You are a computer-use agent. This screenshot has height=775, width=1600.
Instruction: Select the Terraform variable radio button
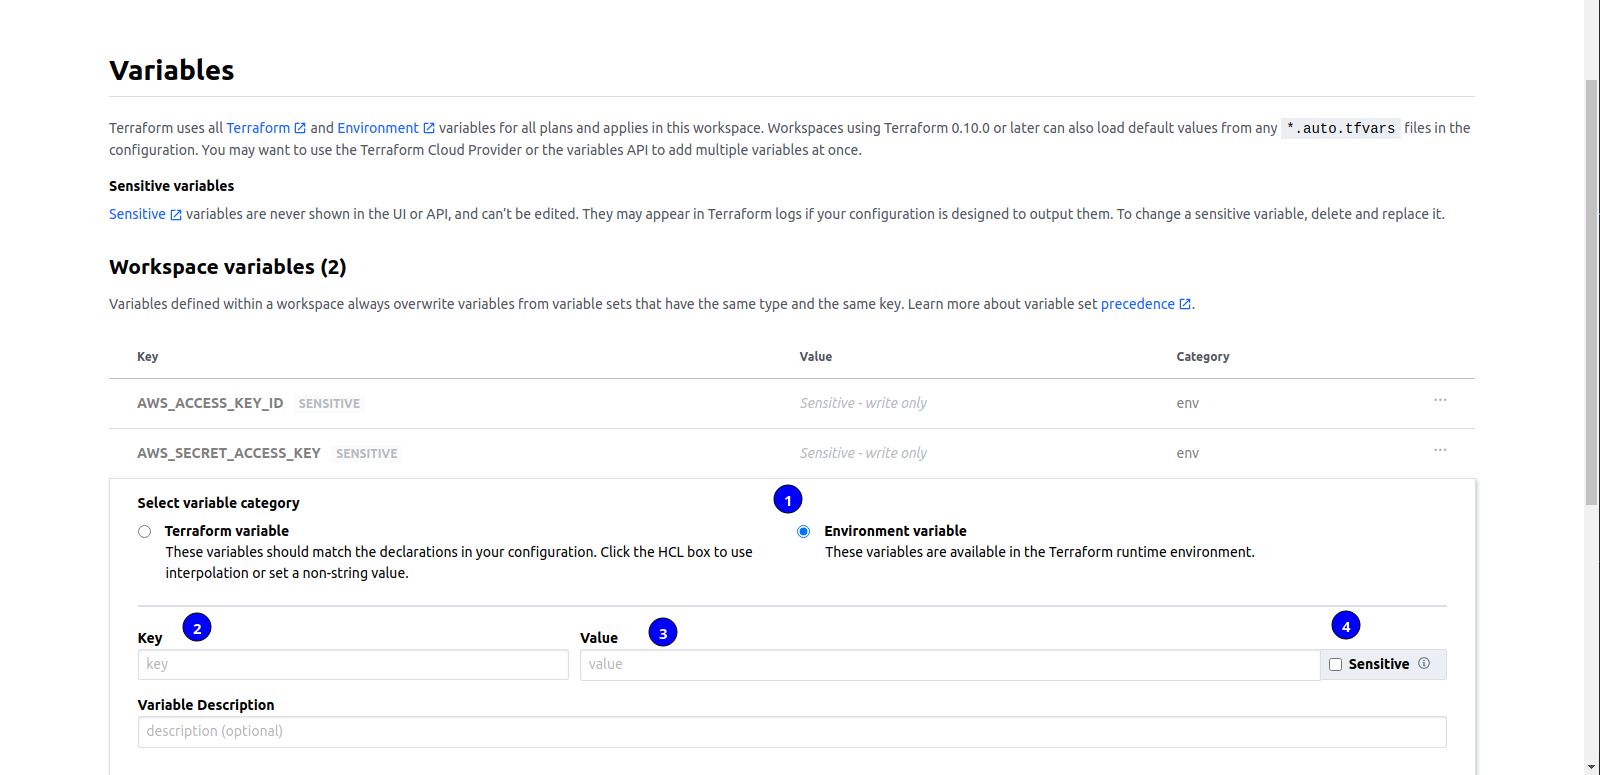[144, 532]
